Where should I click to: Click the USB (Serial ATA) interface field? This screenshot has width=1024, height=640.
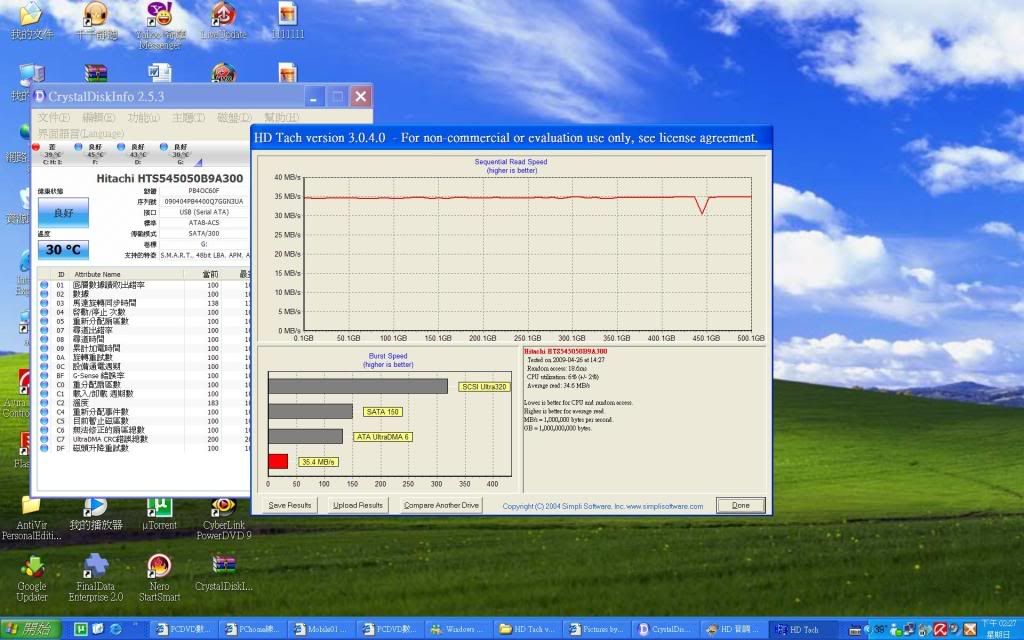(x=204, y=212)
